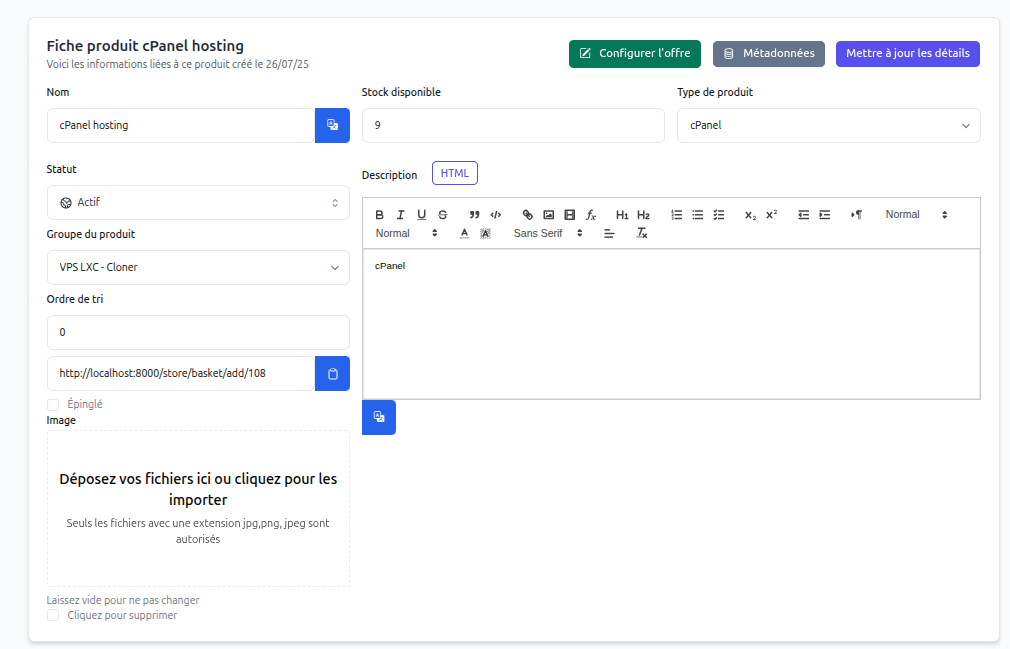The width and height of the screenshot is (1010, 649).
Task: Switch to the HTML description mode
Action: [x=454, y=173]
